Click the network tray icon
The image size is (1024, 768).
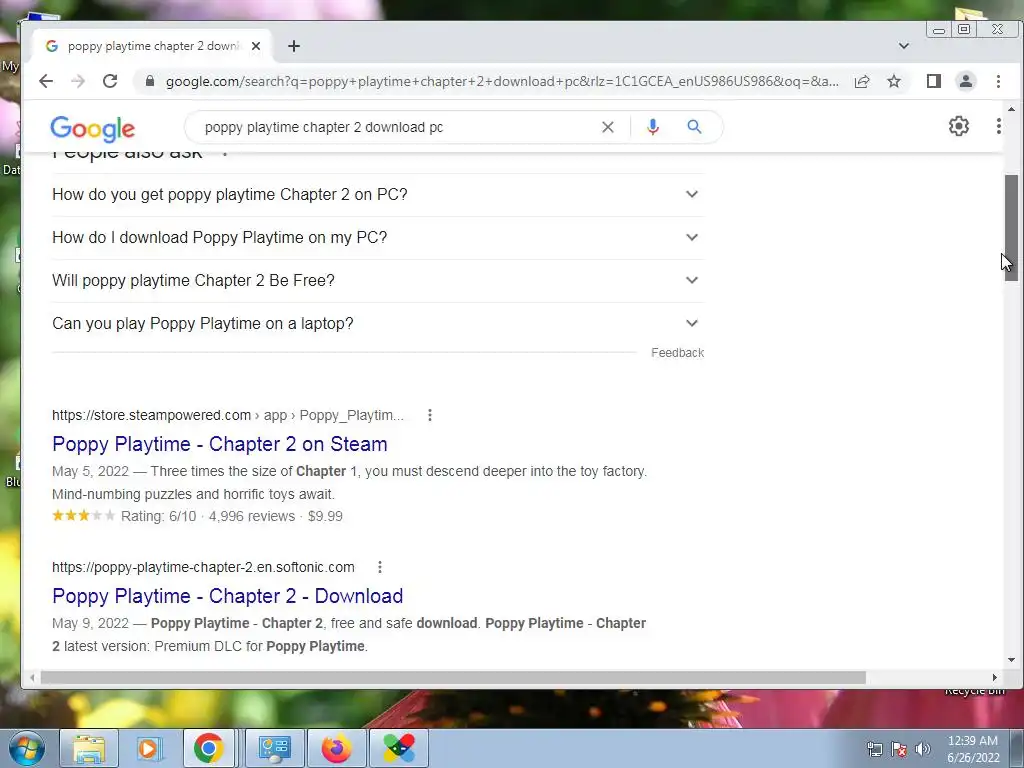coord(874,749)
